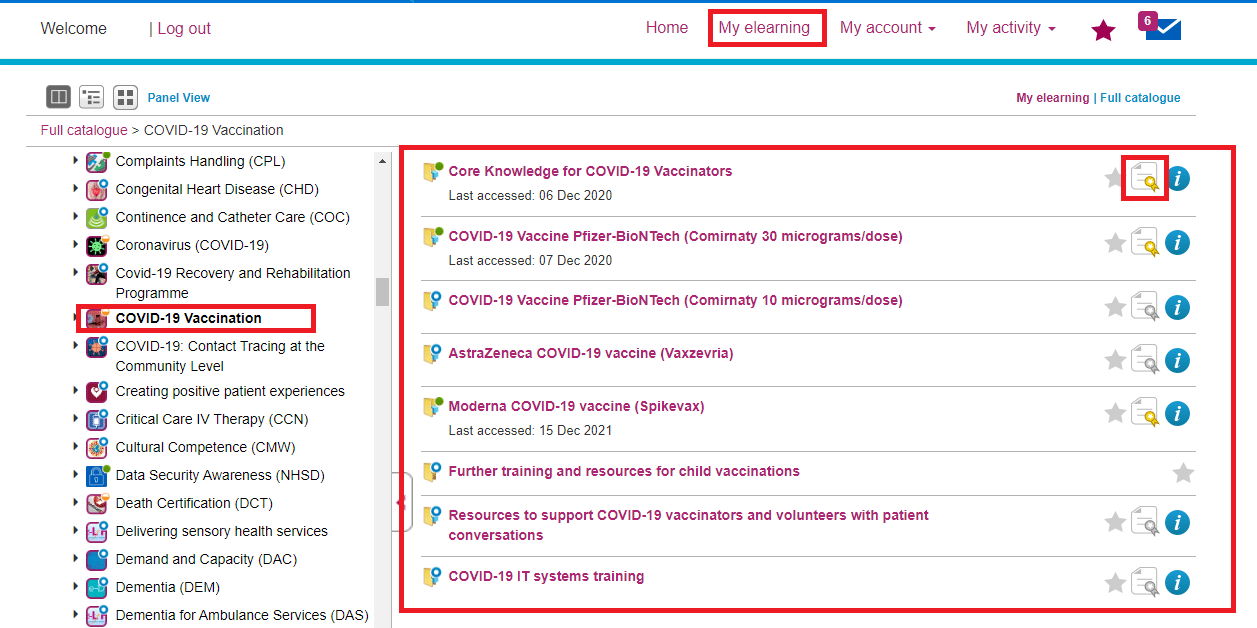Click Full catalogue in the breadcrumb

coord(84,130)
